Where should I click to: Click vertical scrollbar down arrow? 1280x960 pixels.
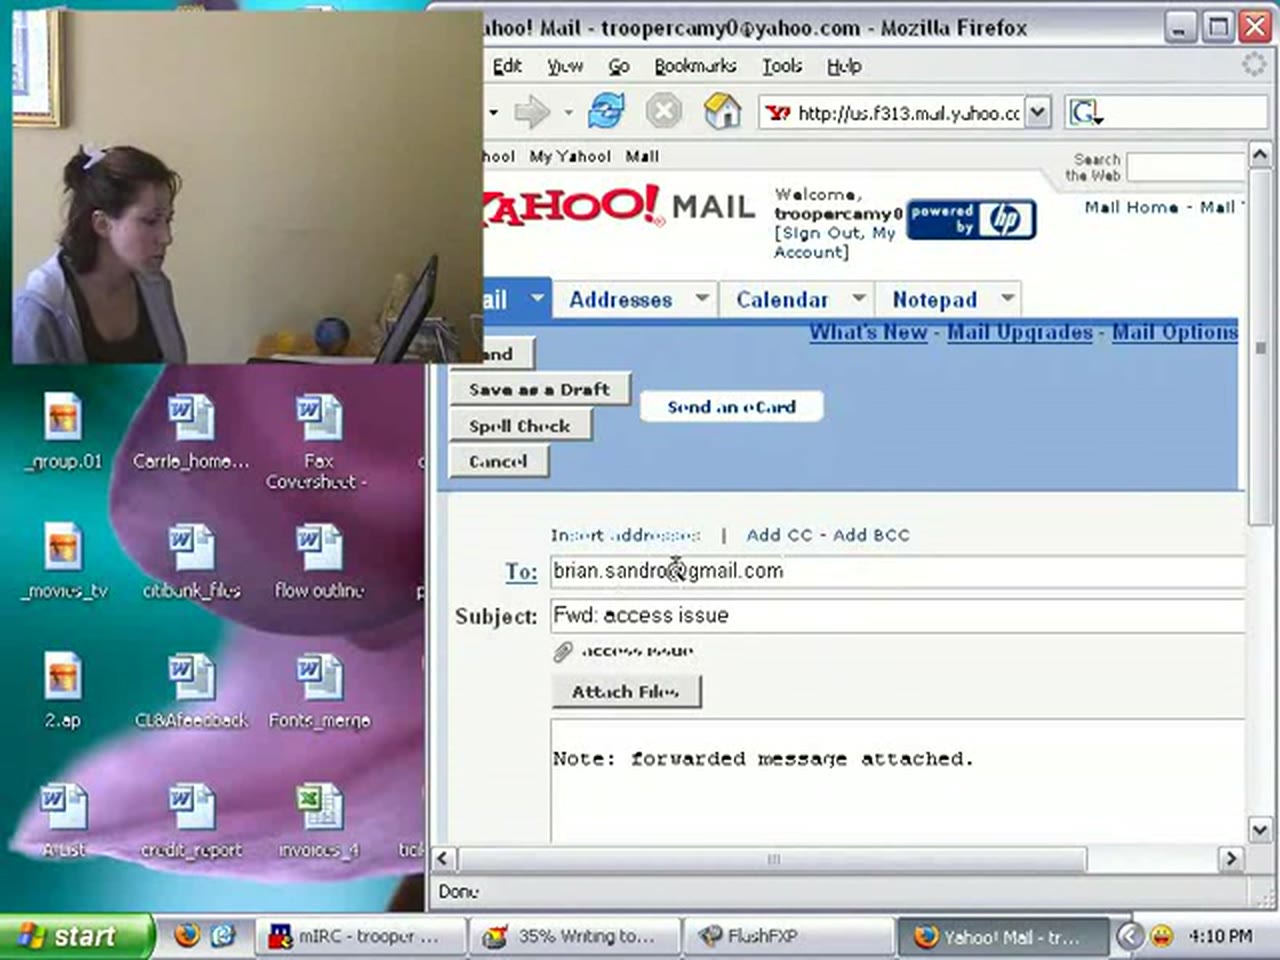click(1260, 829)
